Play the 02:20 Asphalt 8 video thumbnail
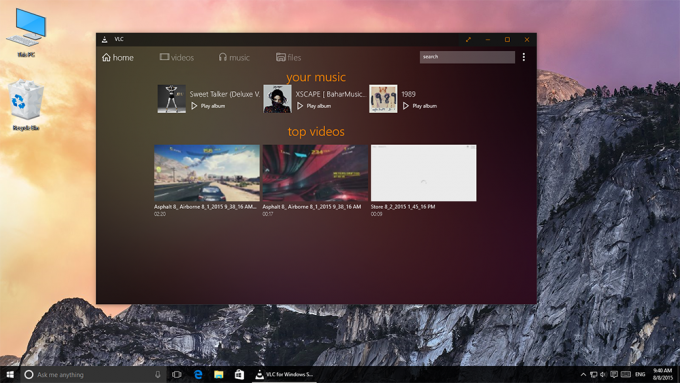 207,173
